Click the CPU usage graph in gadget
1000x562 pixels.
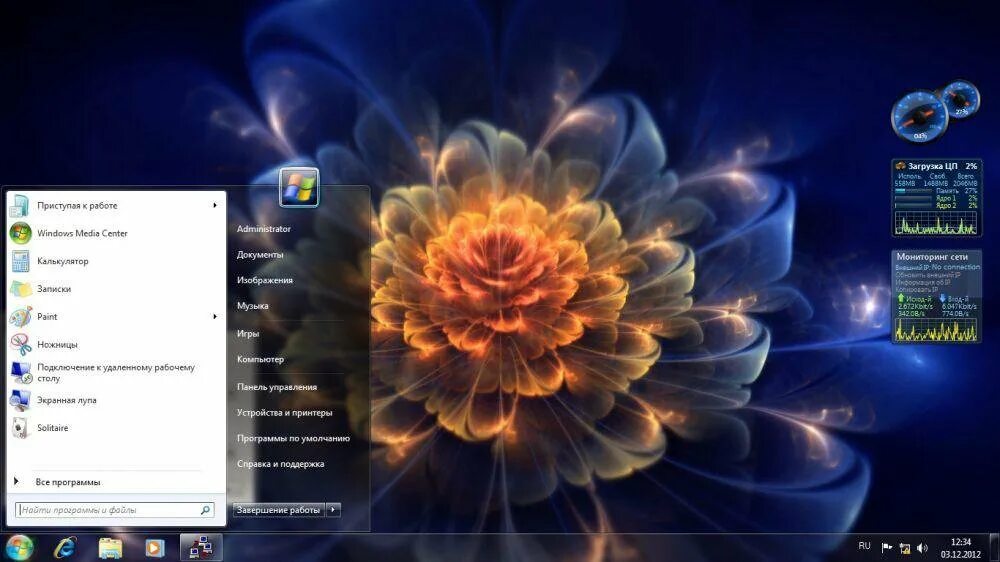coord(936,223)
